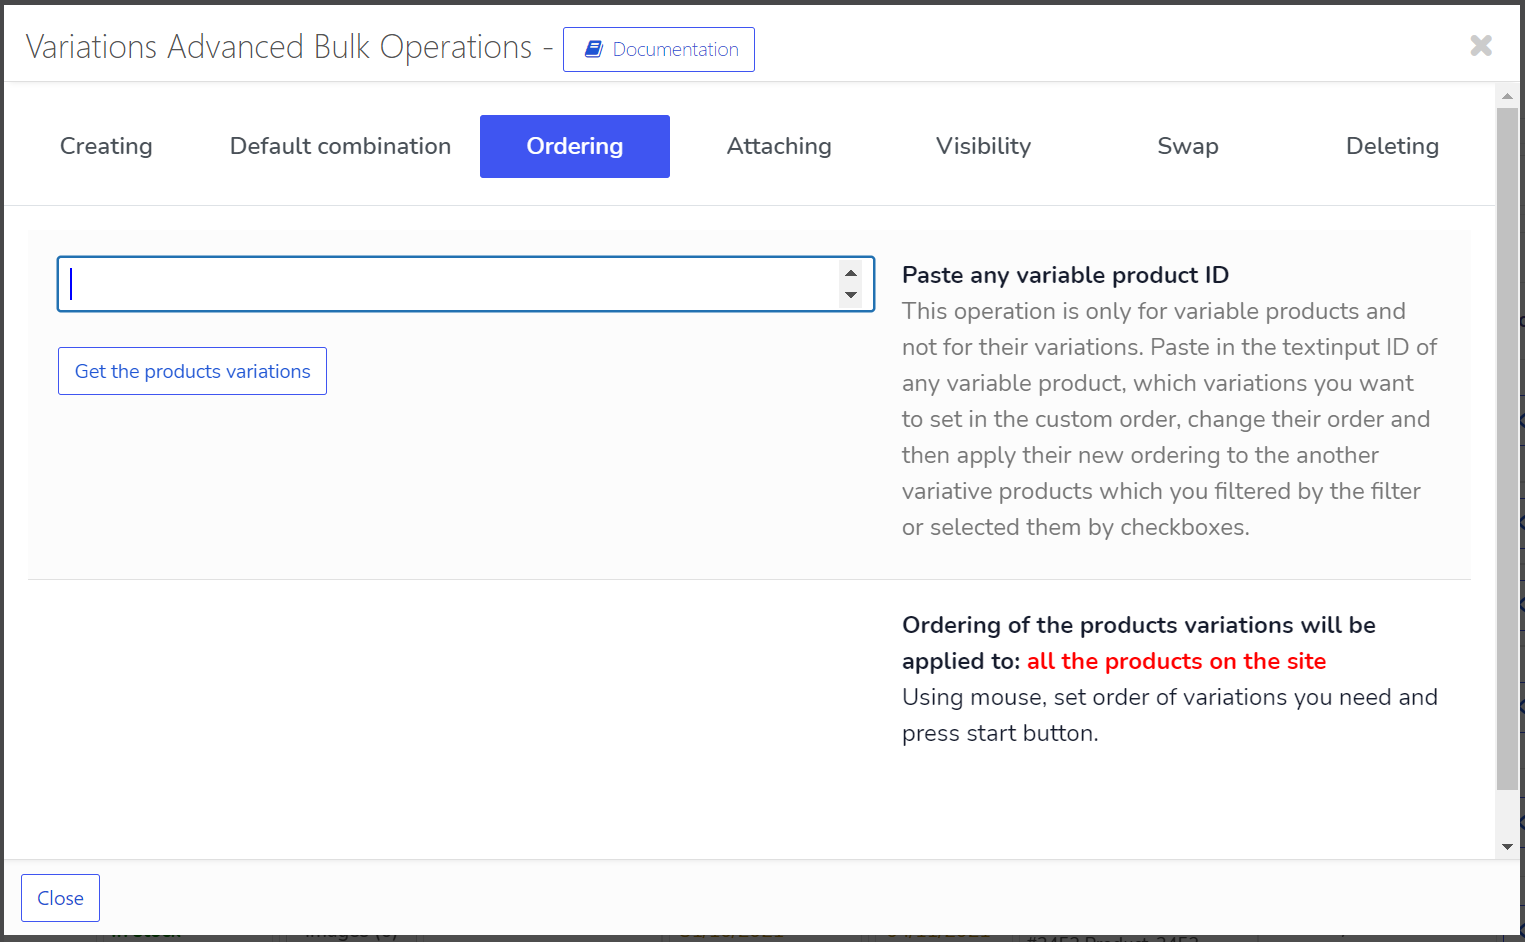Open the Default combination tab

point(340,146)
